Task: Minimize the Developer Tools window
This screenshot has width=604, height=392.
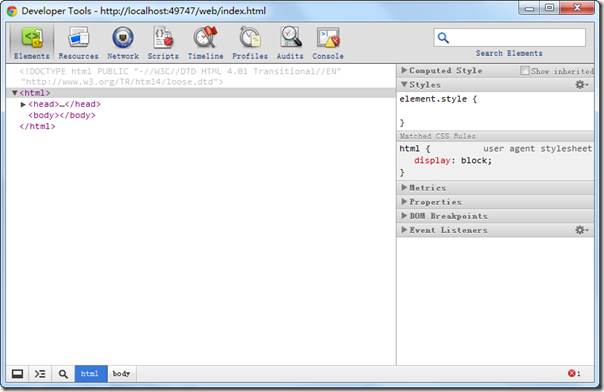Action: (530, 8)
